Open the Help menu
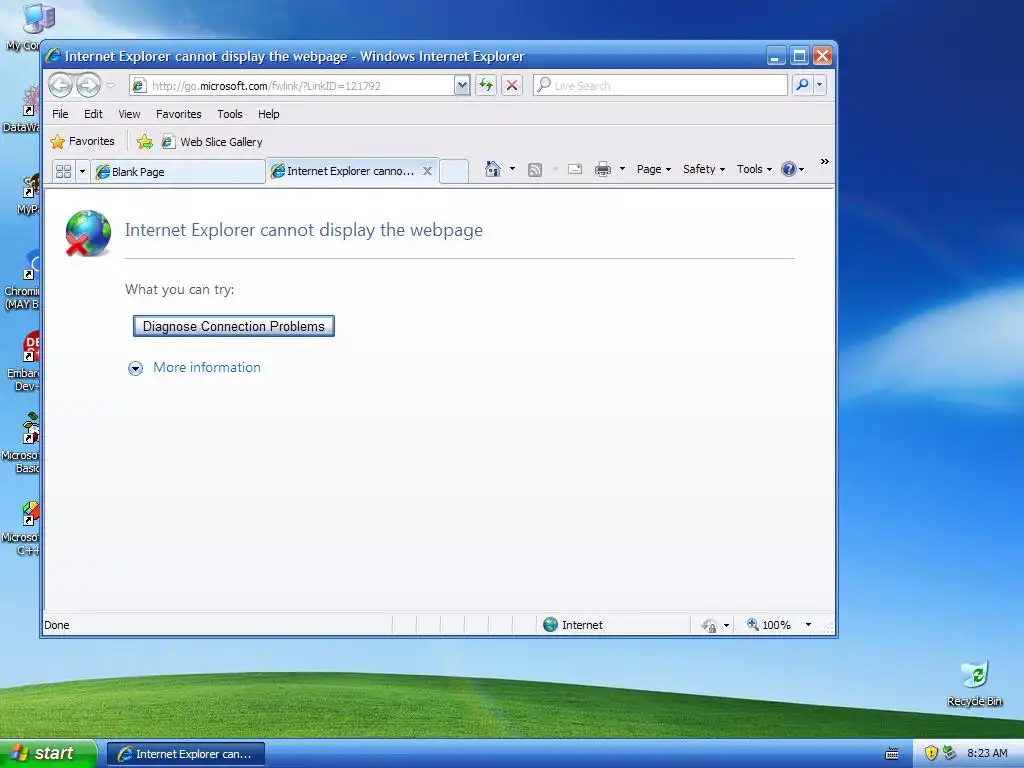 click(268, 114)
